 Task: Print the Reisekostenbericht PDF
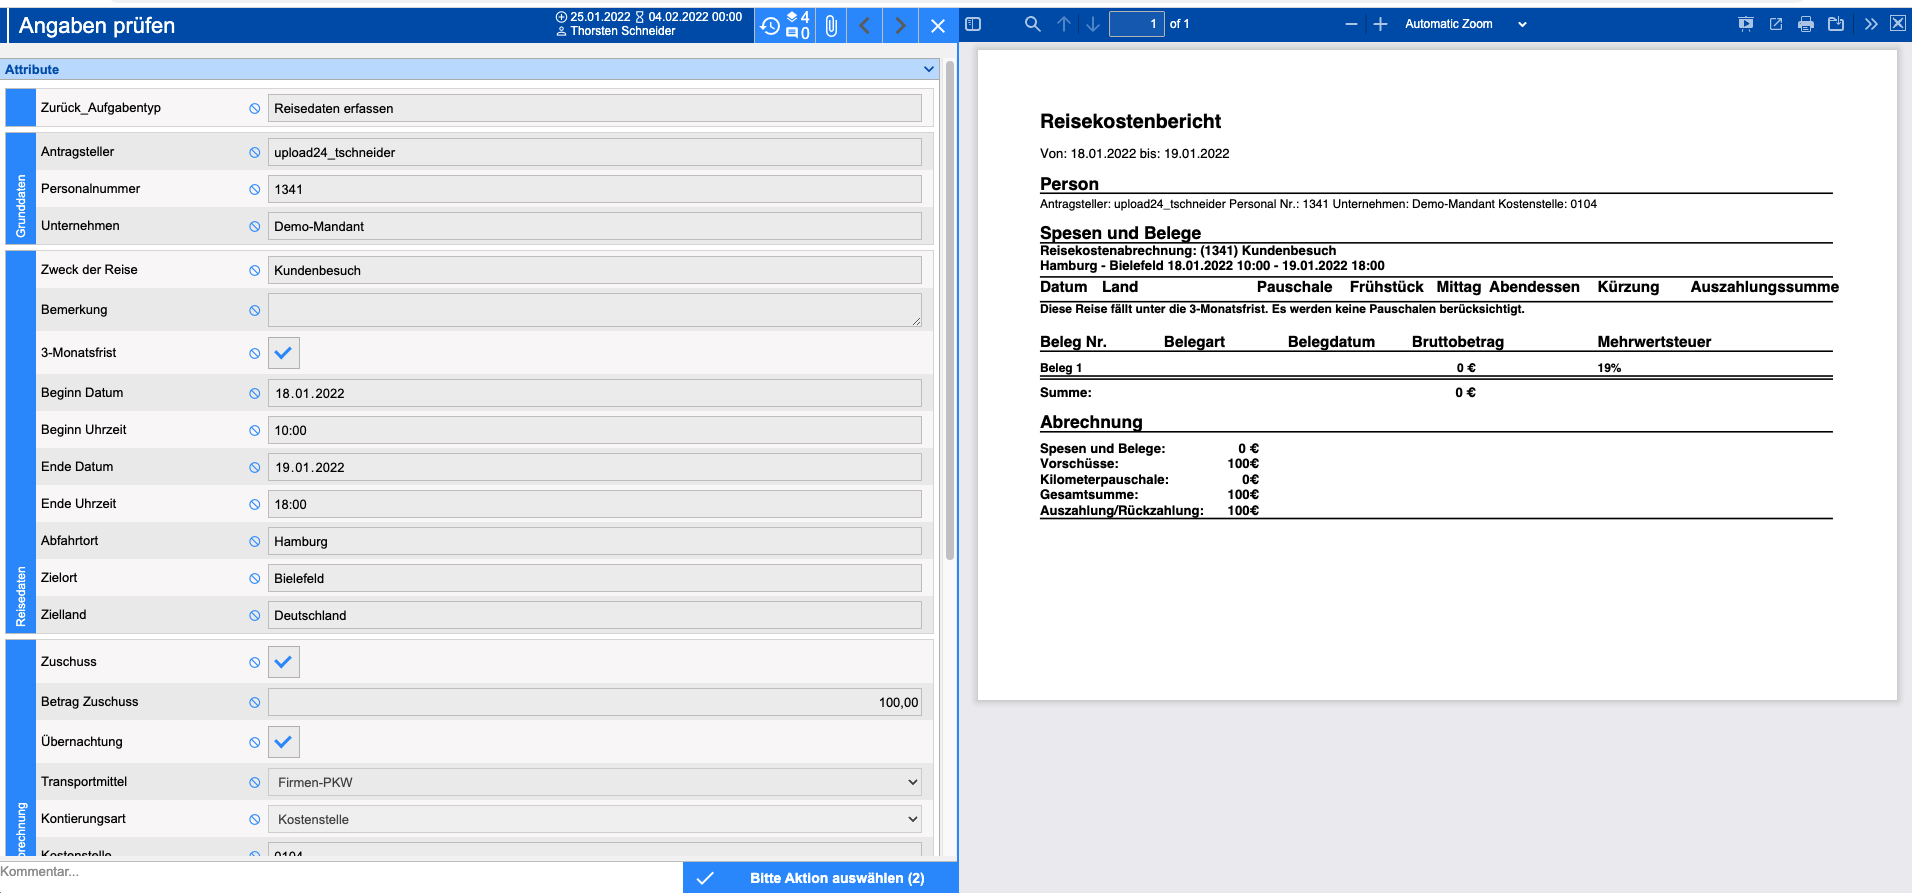[1806, 24]
